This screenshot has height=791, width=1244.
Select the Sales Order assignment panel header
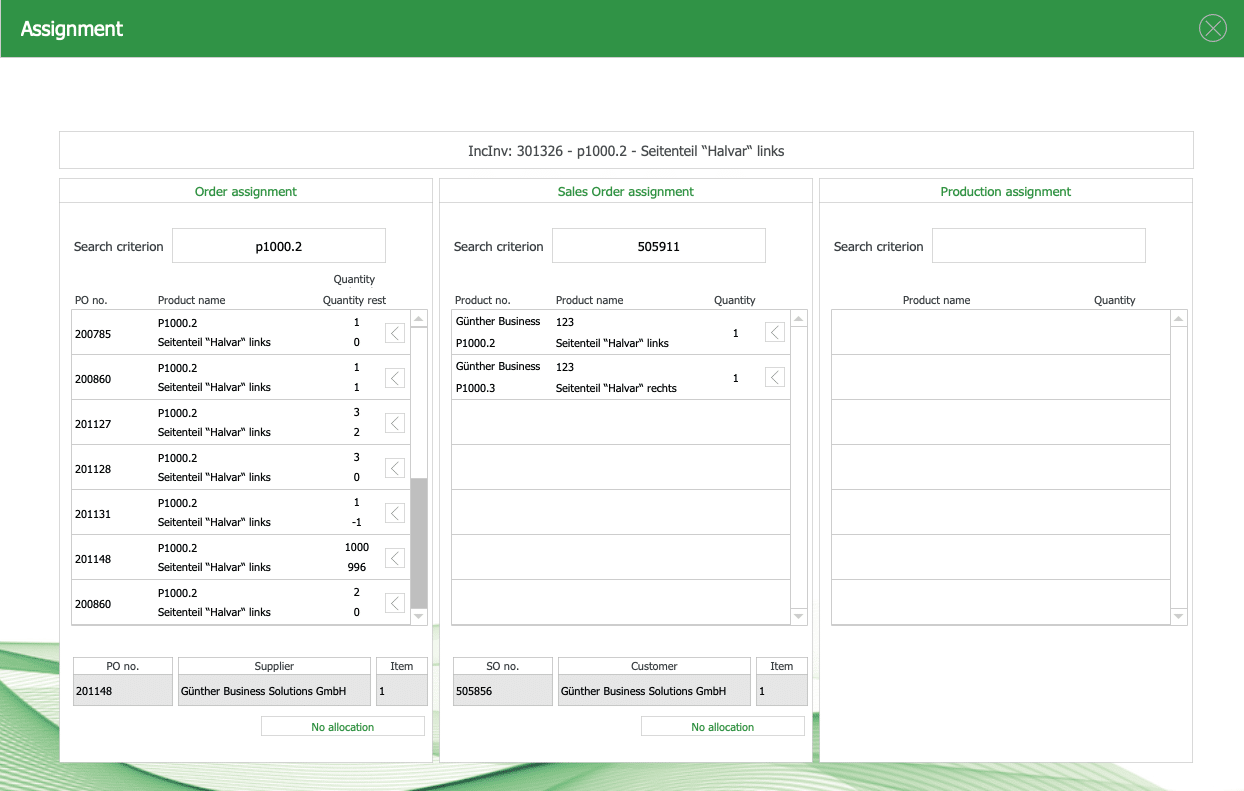click(x=625, y=192)
